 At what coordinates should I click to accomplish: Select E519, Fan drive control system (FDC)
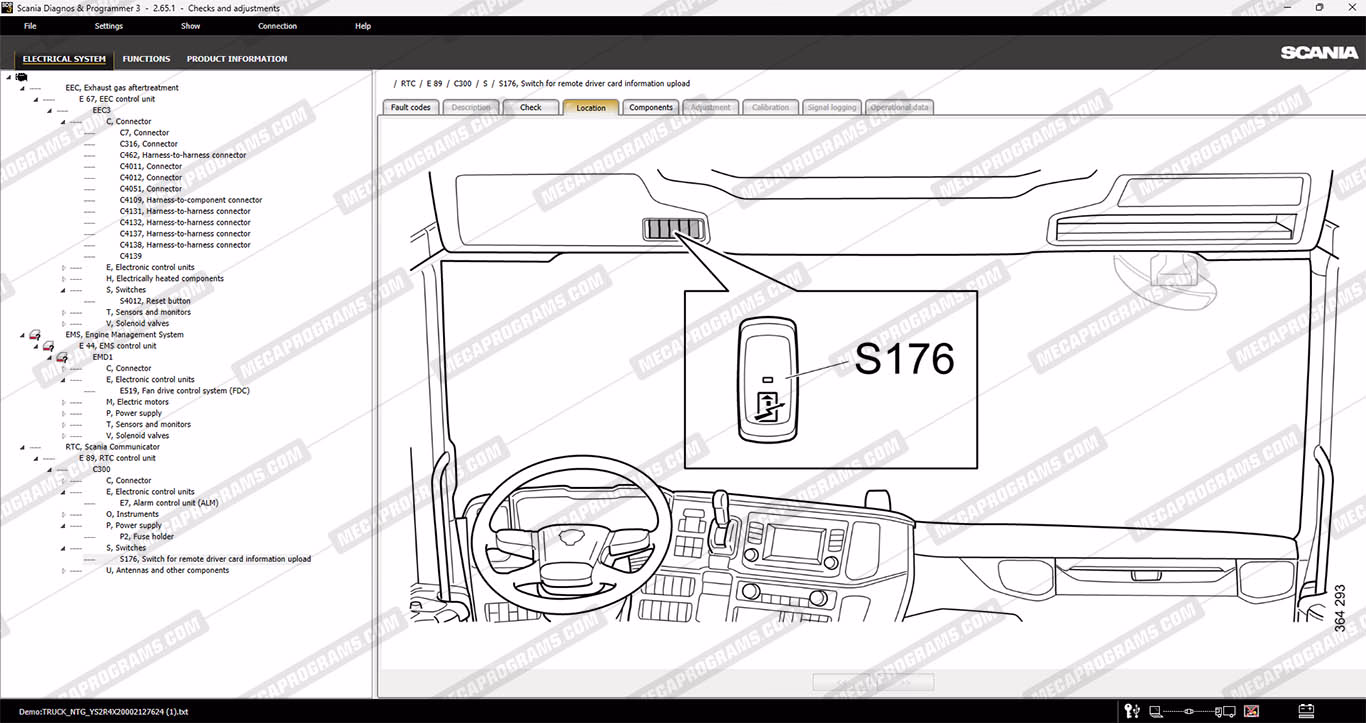point(184,391)
